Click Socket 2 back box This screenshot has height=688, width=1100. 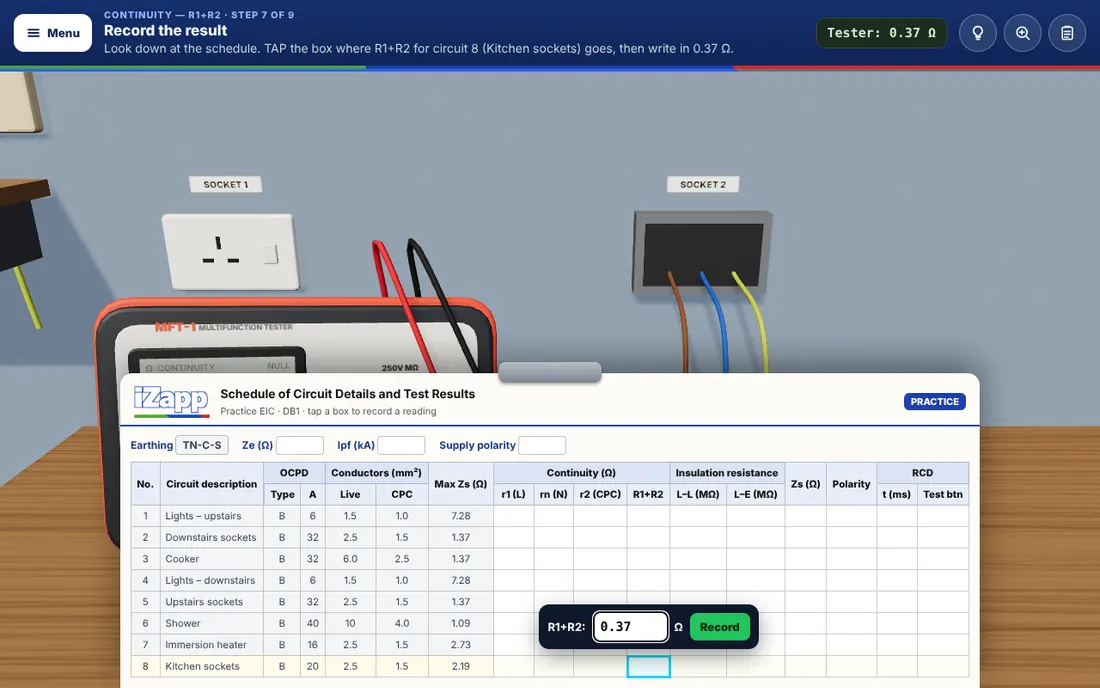pyautogui.click(x=703, y=252)
